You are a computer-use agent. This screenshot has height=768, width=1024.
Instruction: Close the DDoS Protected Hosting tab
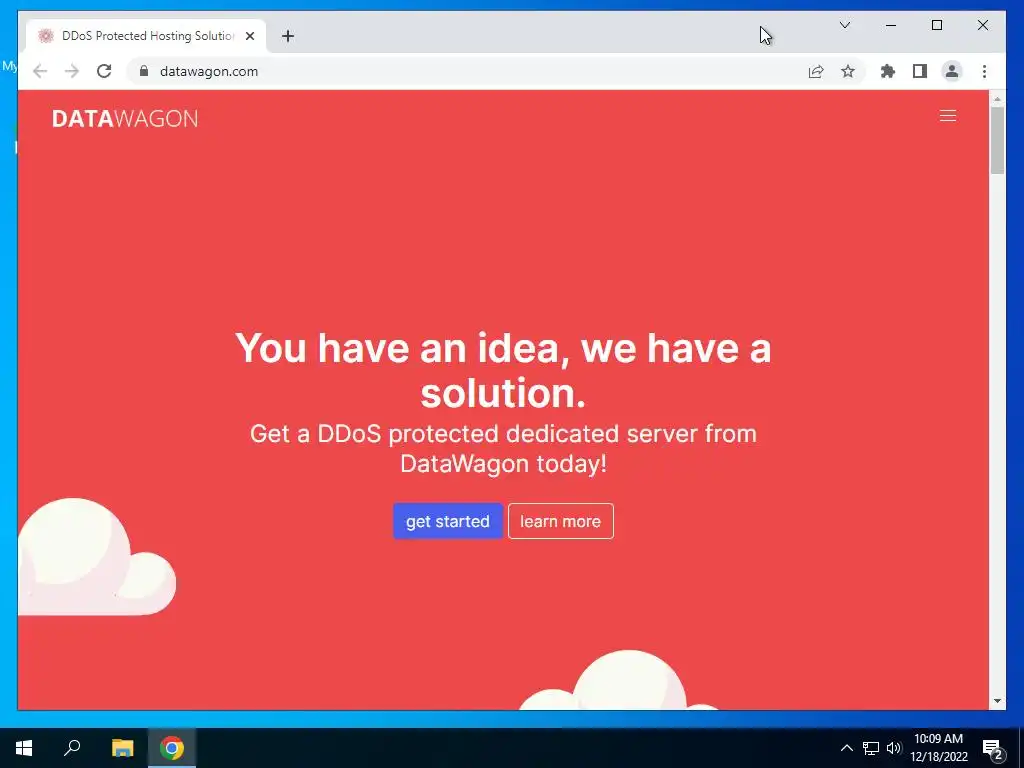point(249,36)
